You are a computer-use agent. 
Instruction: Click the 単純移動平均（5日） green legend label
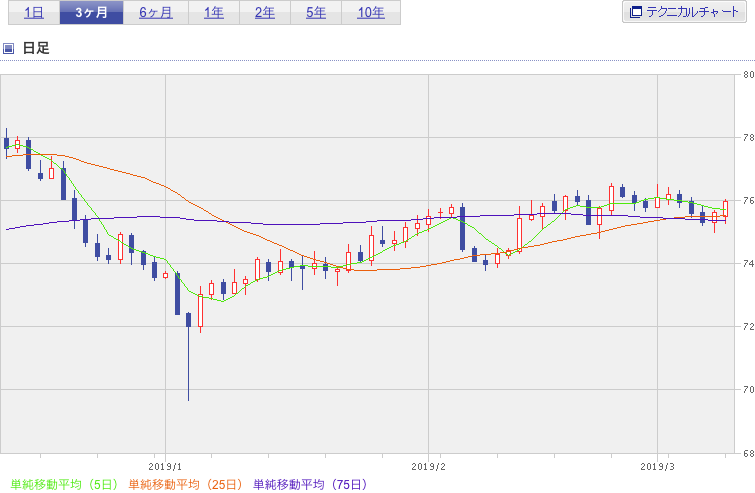(x=64, y=484)
